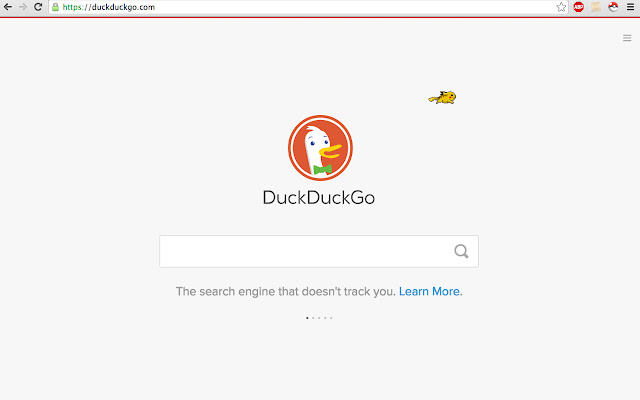The image size is (640, 400).
Task: Click inside the DuckDuckGo search box
Action: click(x=319, y=251)
